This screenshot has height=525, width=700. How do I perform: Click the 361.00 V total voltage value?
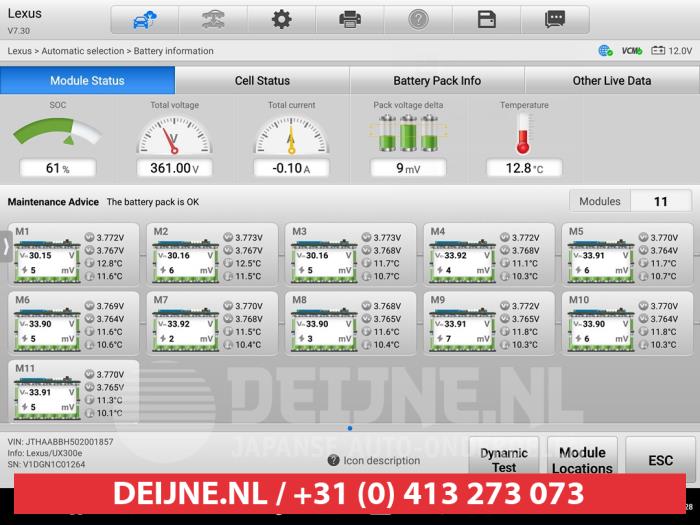[174, 168]
